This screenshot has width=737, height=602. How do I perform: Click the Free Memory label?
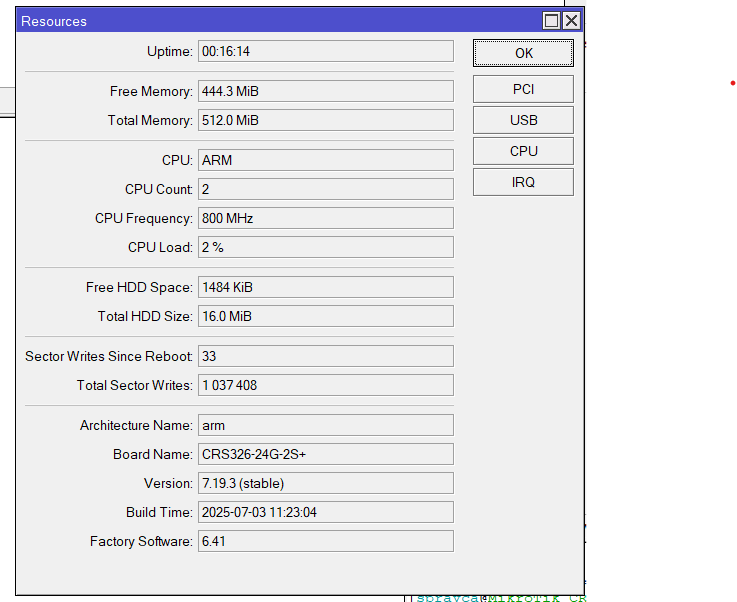151,91
